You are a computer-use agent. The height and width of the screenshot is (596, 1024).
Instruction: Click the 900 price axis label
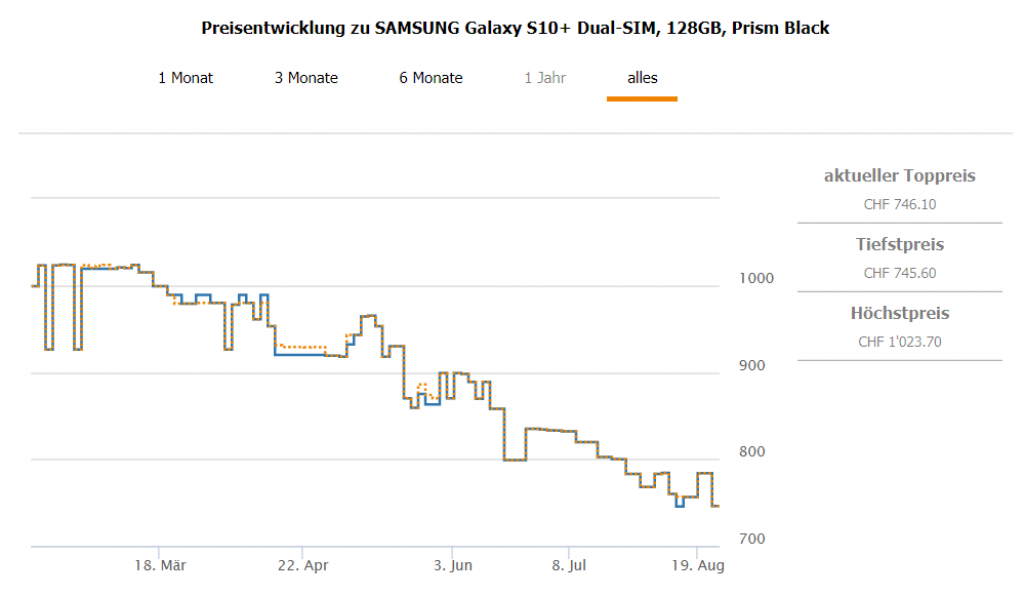tap(750, 366)
